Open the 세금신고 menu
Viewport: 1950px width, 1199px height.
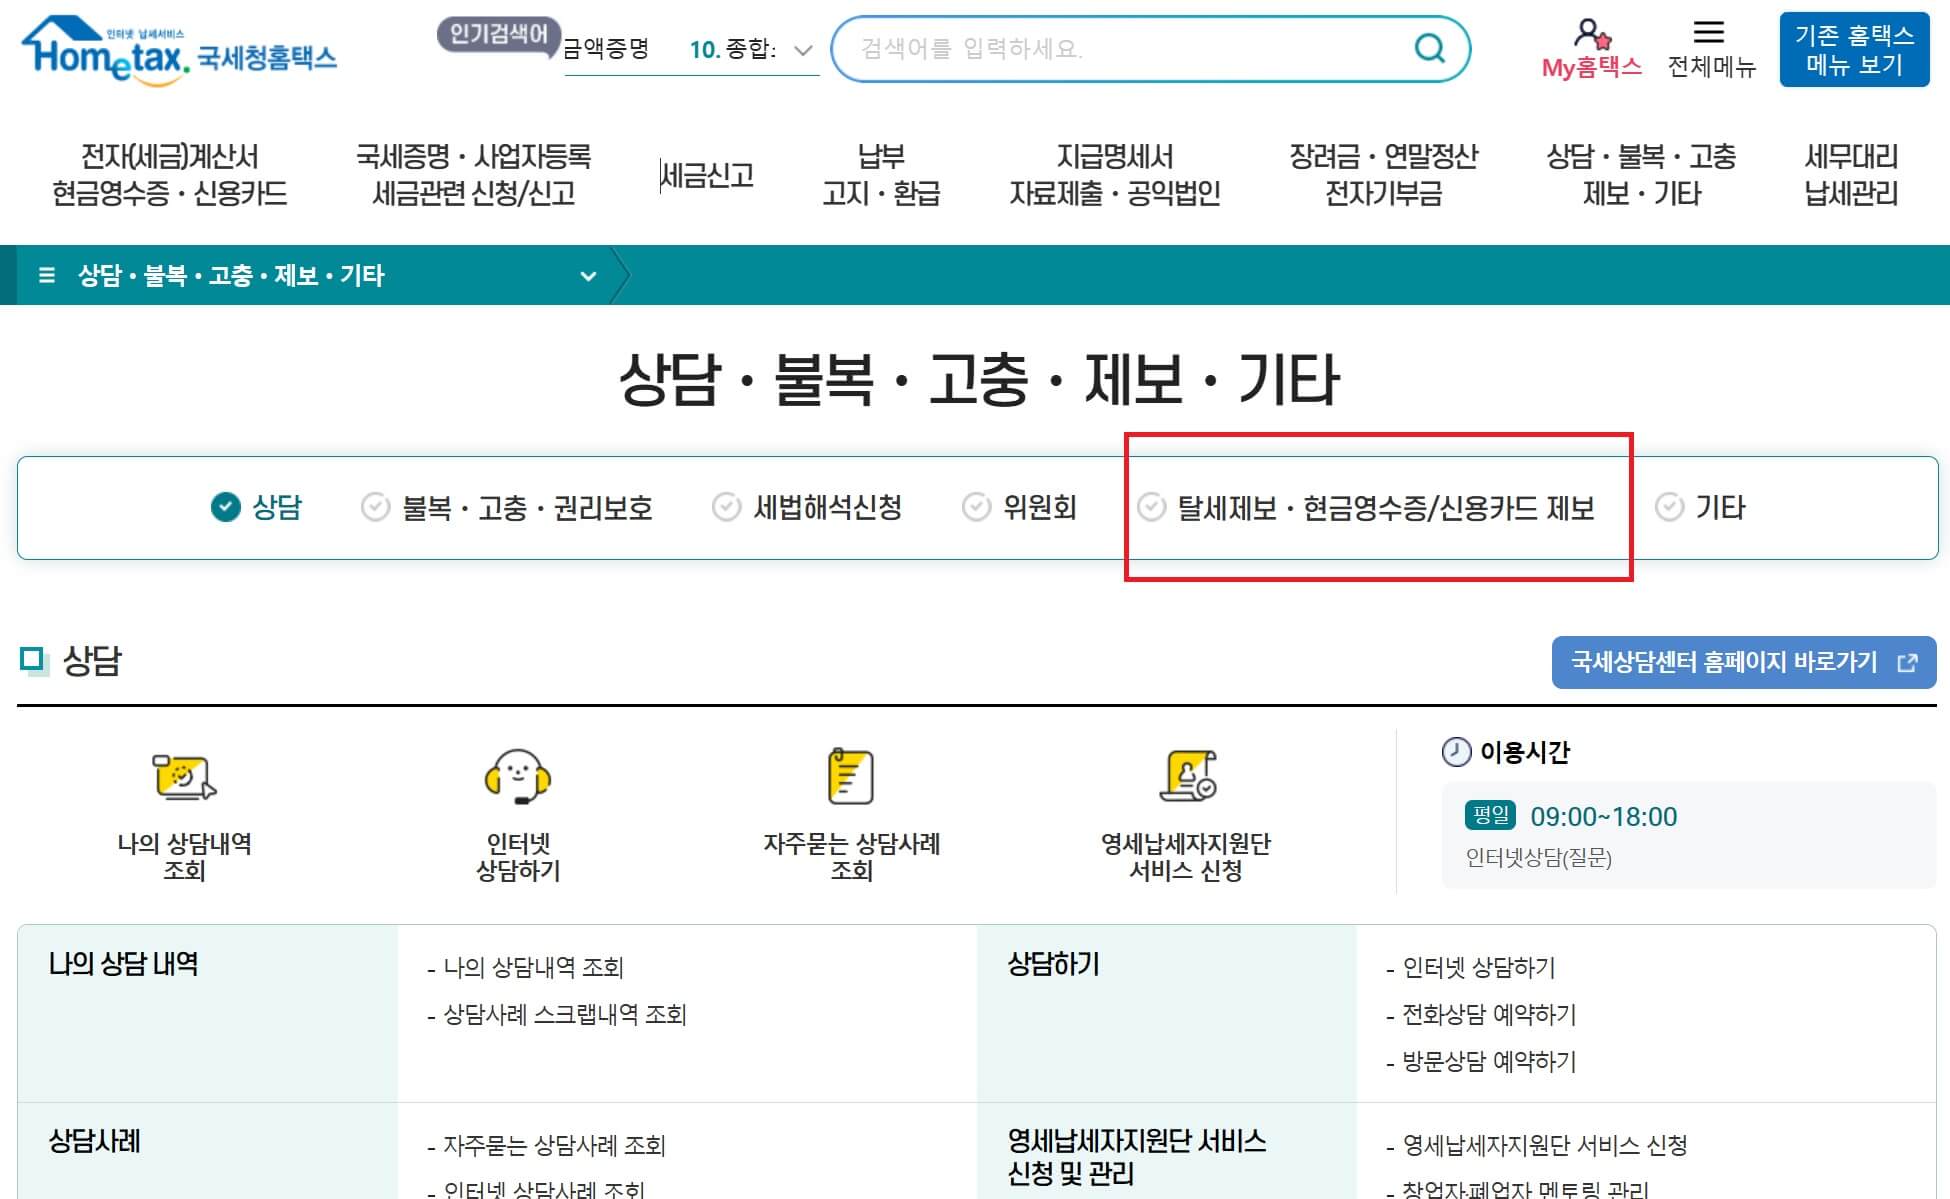point(709,173)
